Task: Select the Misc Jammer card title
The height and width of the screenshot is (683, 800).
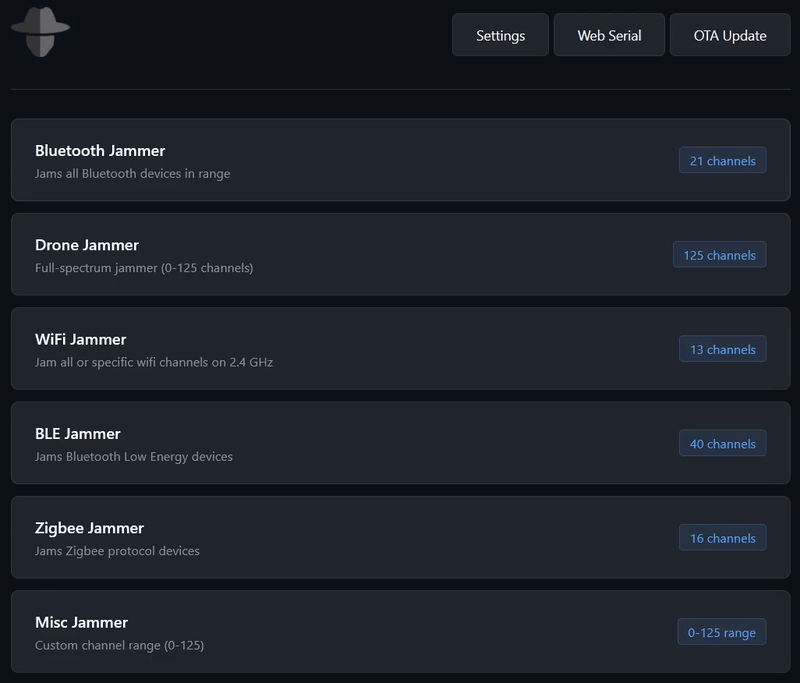Action: click(82, 622)
